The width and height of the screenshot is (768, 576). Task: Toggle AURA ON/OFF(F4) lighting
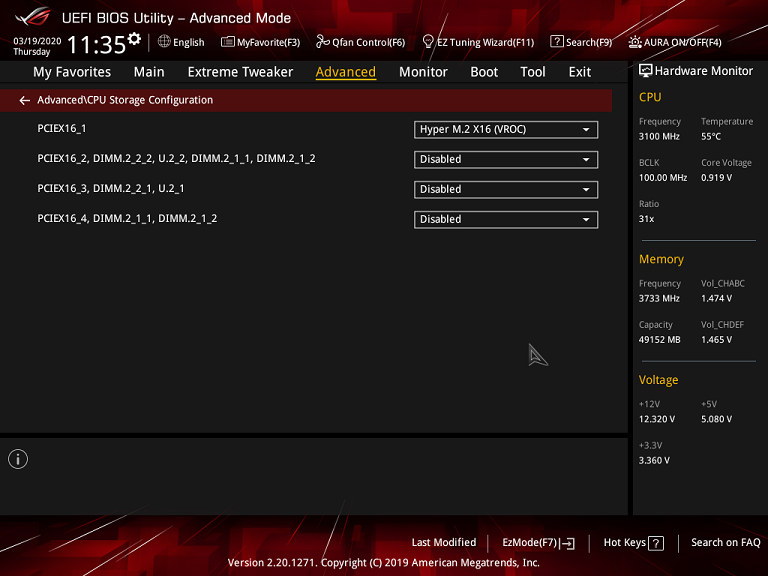click(x=635, y=42)
